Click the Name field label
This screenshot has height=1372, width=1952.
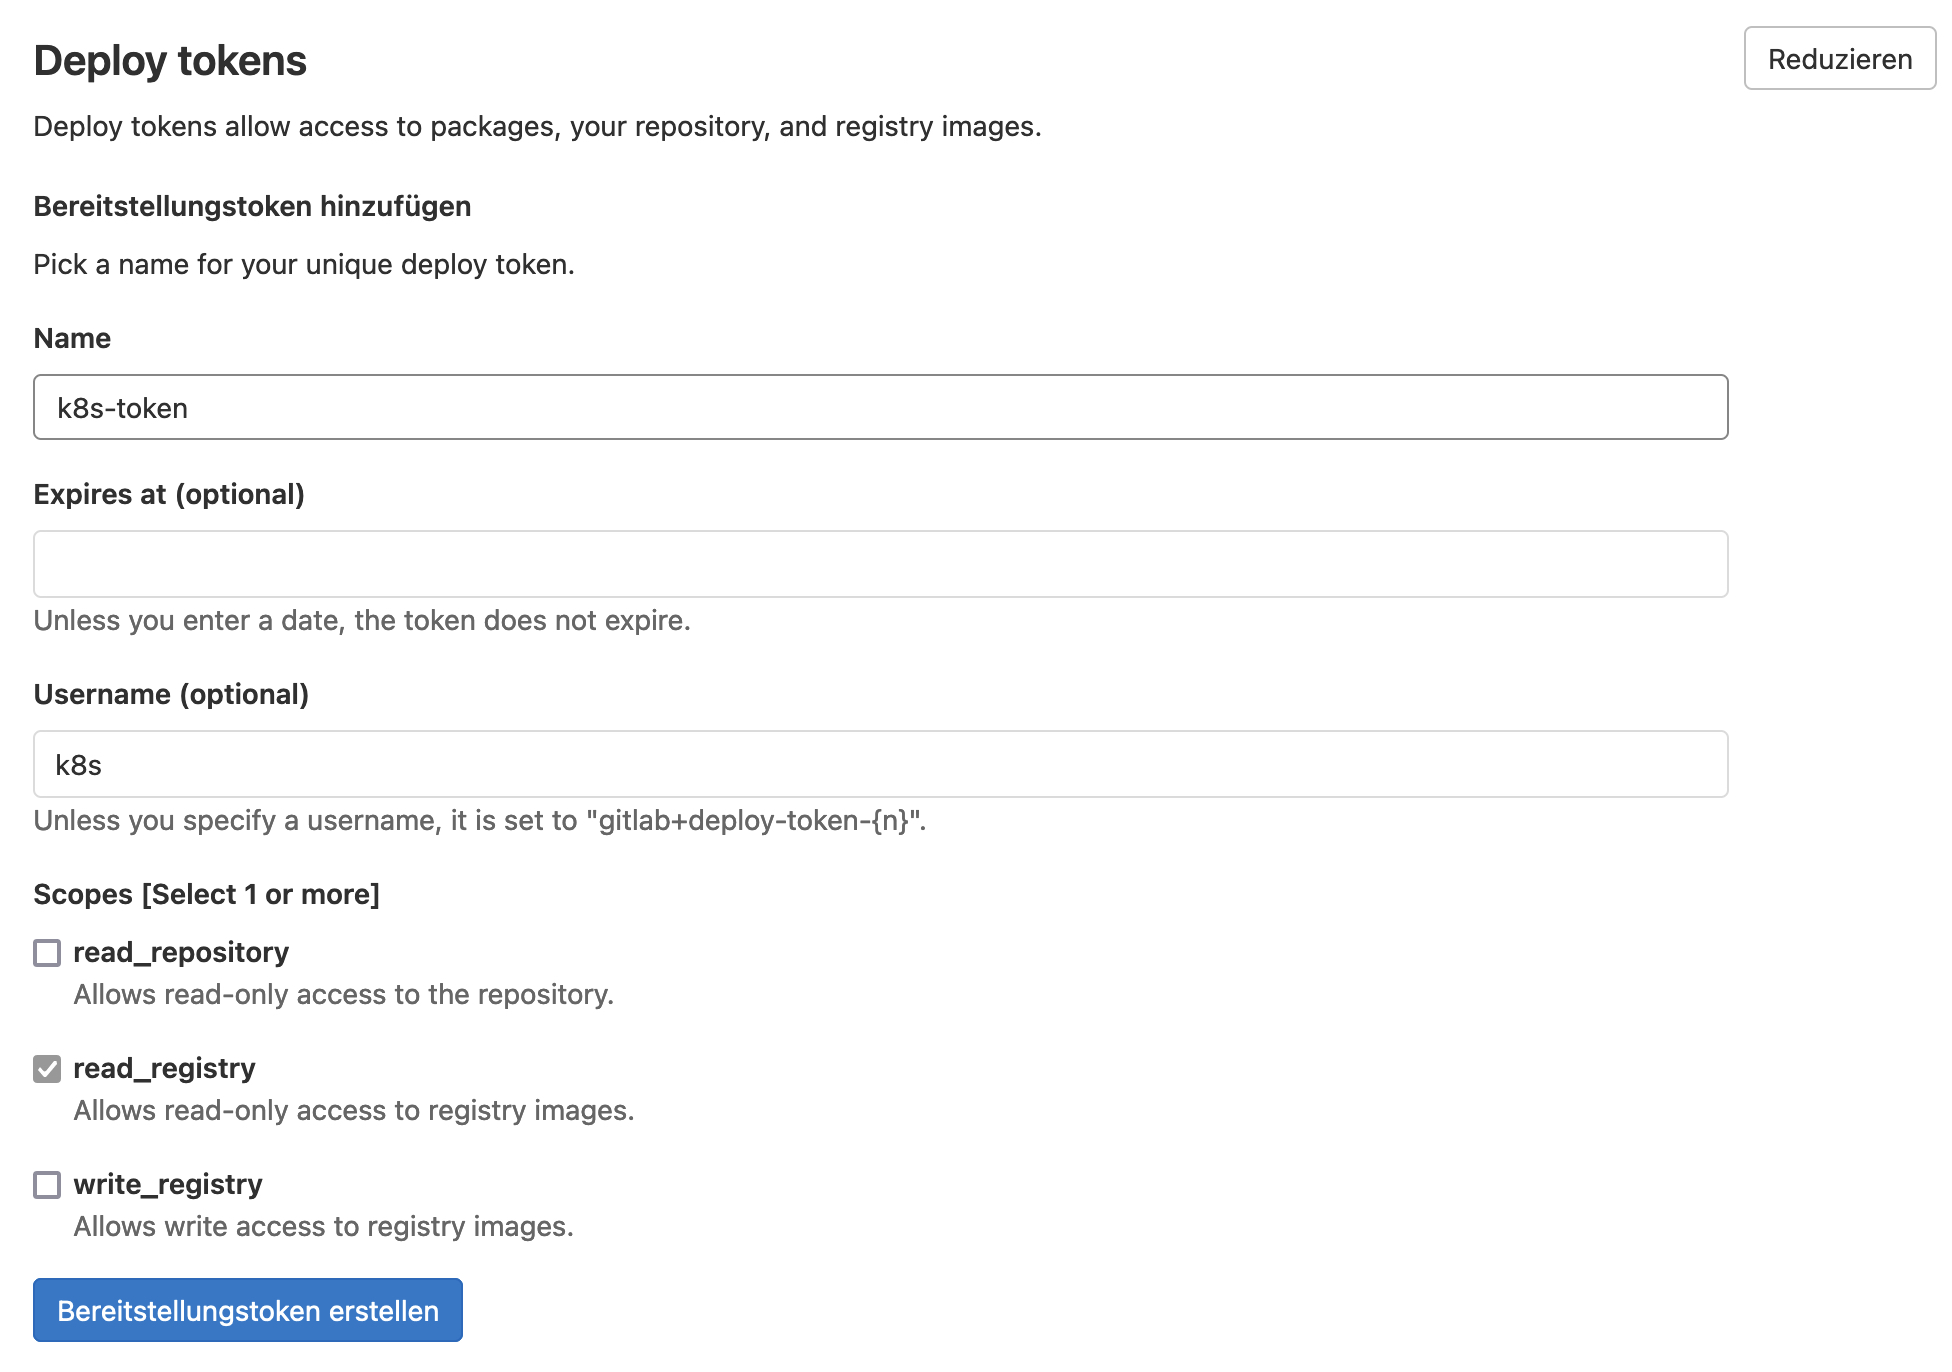tap(72, 338)
